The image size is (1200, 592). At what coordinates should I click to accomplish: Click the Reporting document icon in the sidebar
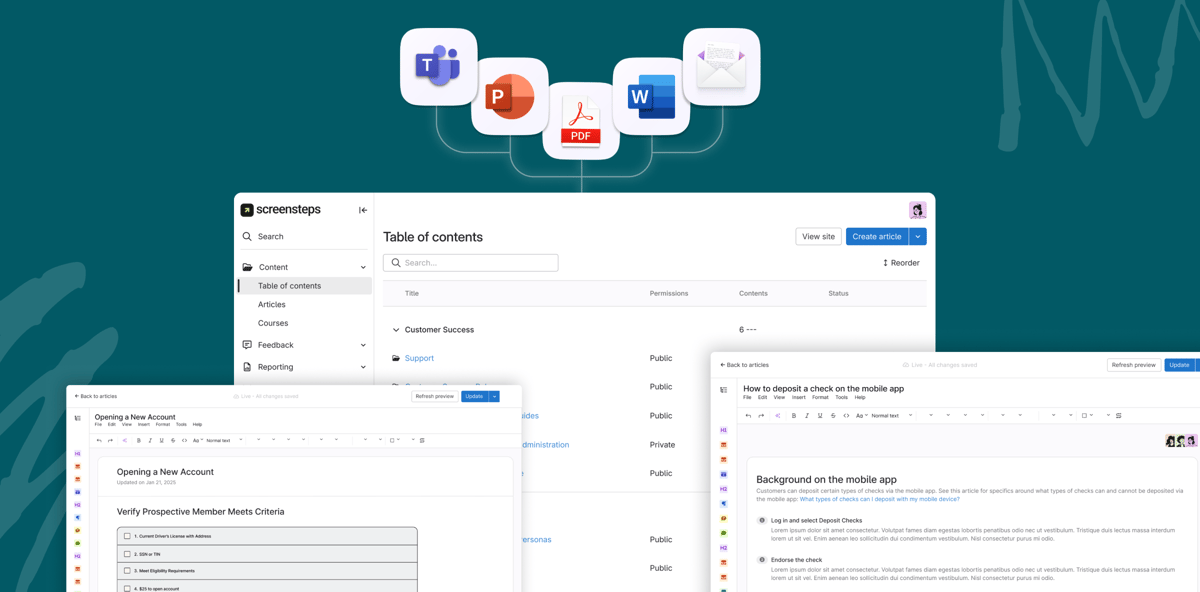[x=247, y=367]
